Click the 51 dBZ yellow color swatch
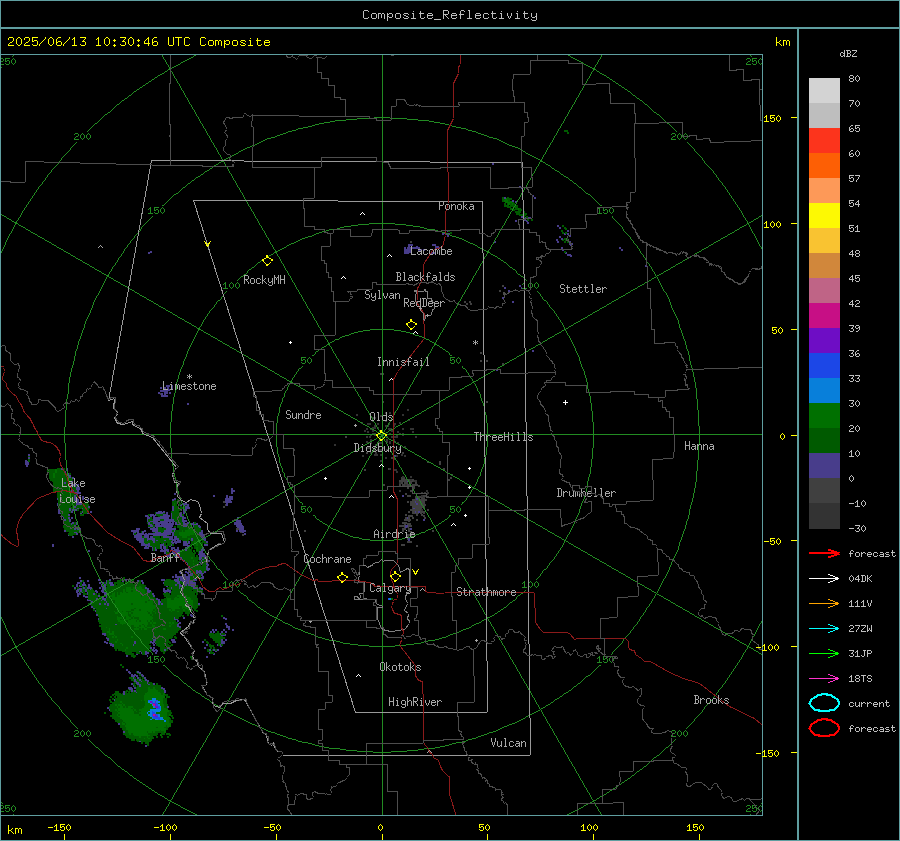The height and width of the screenshot is (841, 900). click(824, 215)
